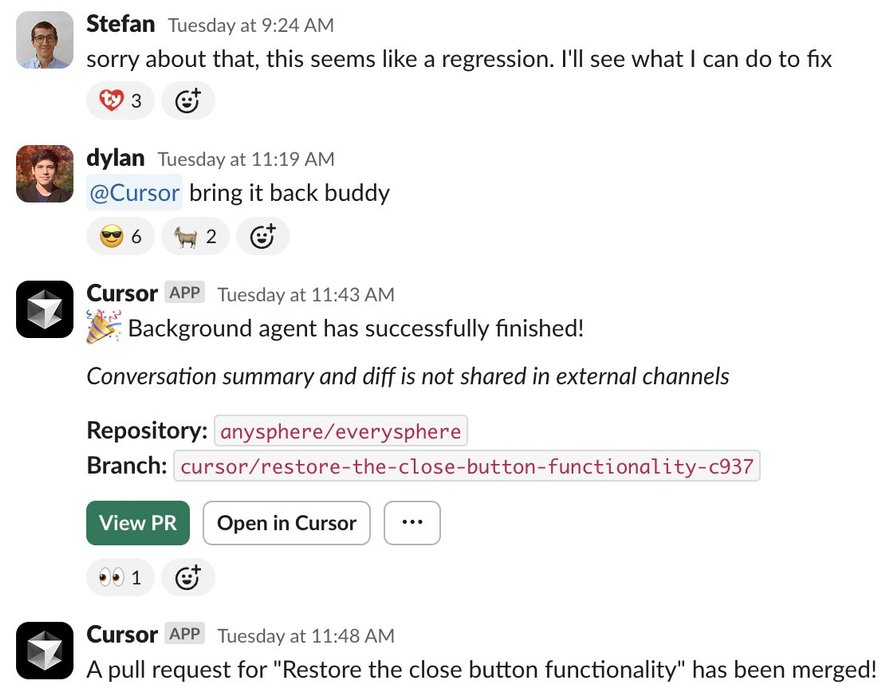Click the Cursor app icon at 11:48 AM
The height and width of the screenshot is (700, 890).
tap(45, 651)
